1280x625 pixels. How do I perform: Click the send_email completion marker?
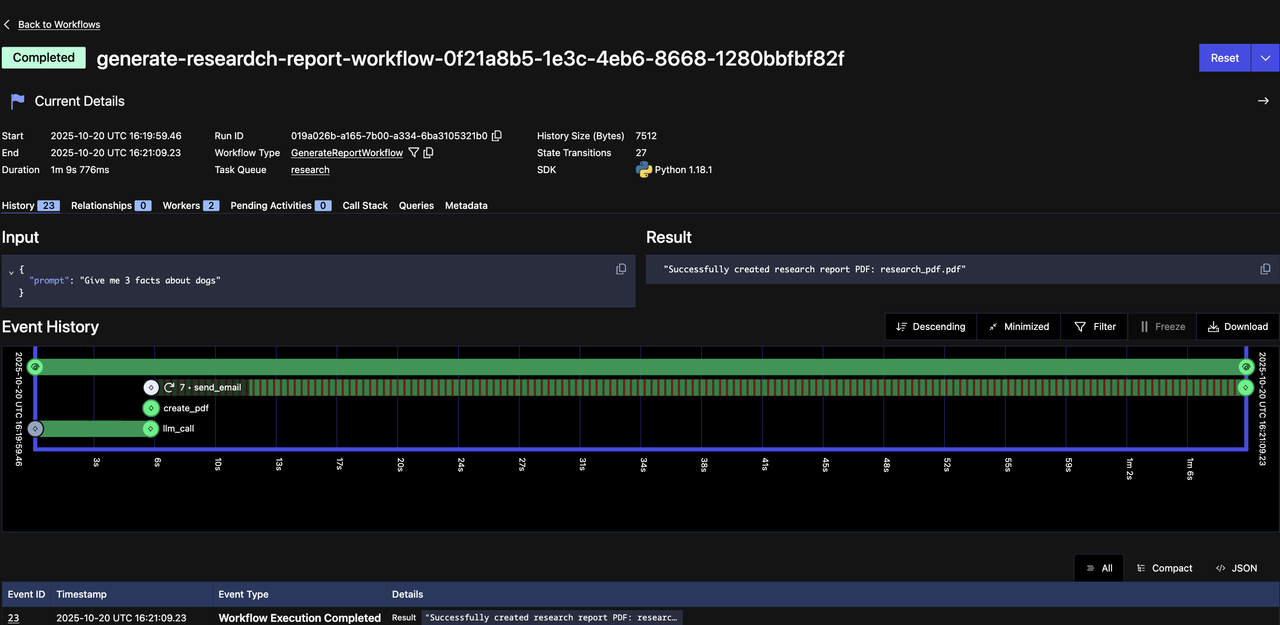(1246, 387)
